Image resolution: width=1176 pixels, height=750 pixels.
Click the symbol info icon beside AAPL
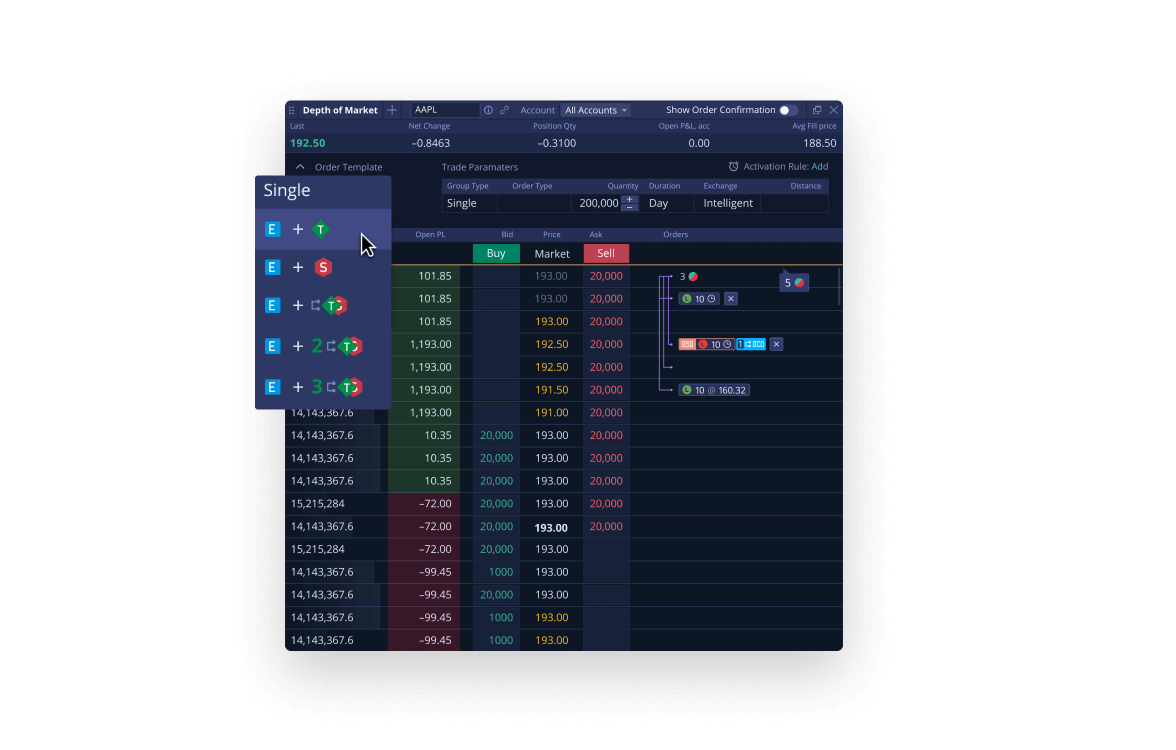(488, 110)
